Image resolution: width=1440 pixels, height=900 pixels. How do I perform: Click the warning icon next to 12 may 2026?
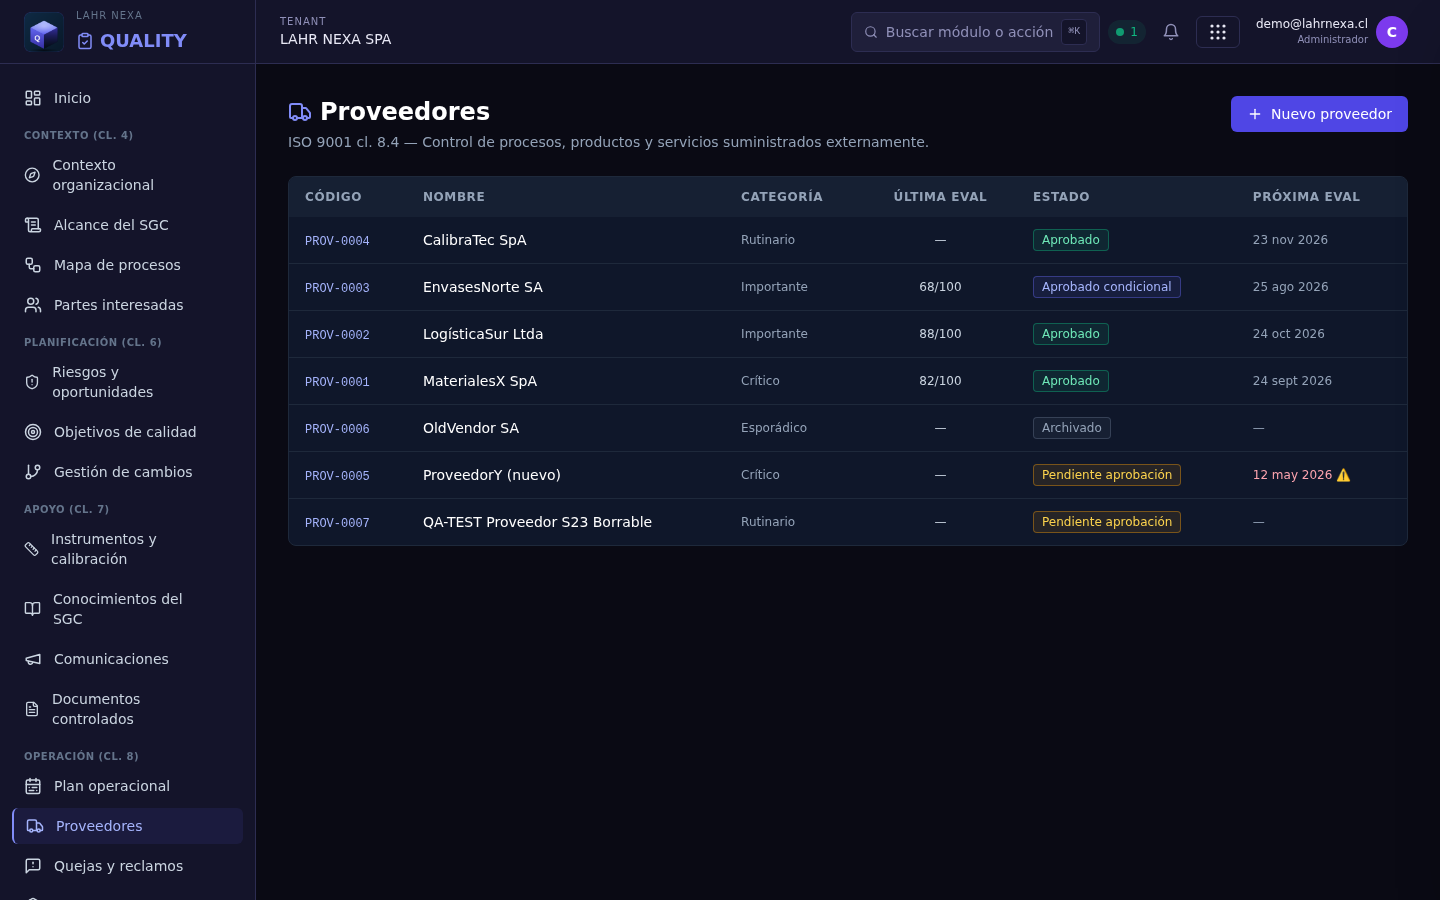point(1343,475)
